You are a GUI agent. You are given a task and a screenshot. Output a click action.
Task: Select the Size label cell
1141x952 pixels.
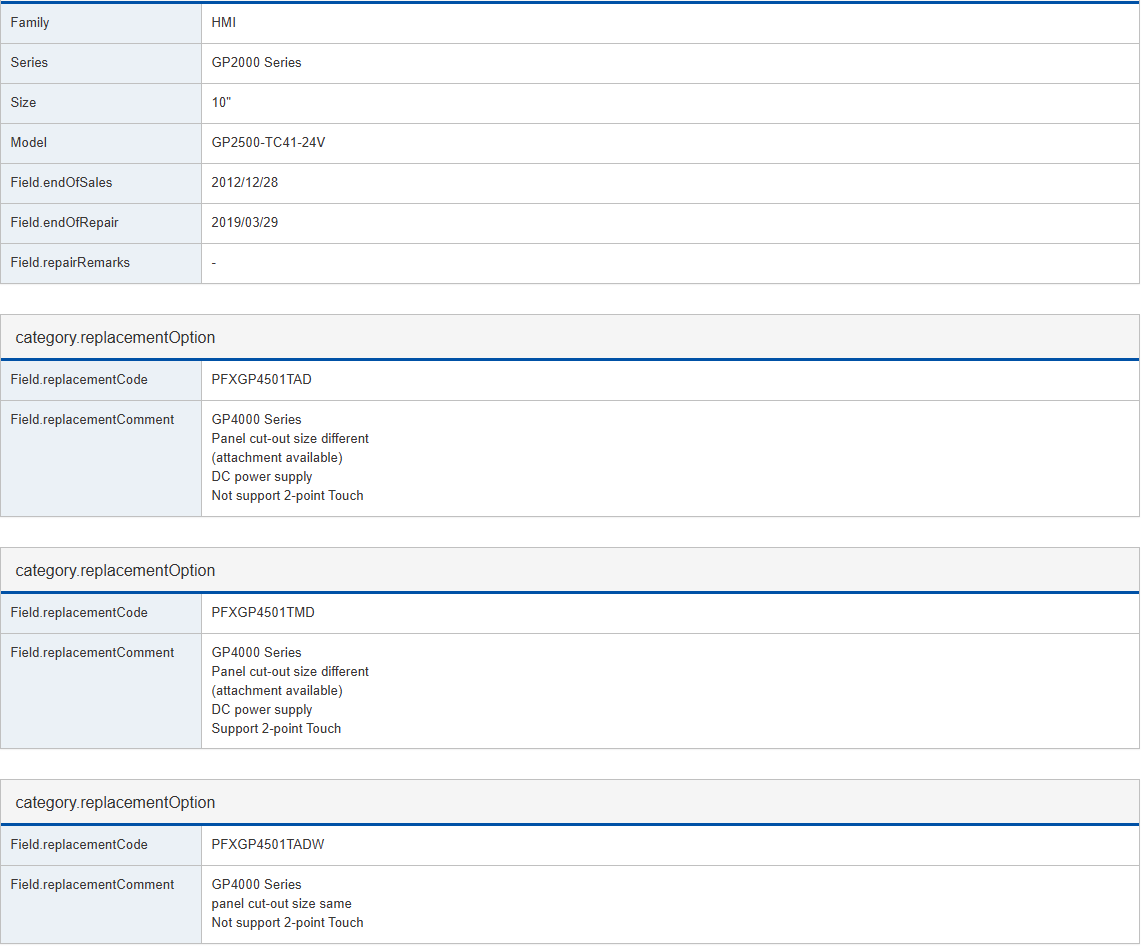pyautogui.click(x=101, y=103)
